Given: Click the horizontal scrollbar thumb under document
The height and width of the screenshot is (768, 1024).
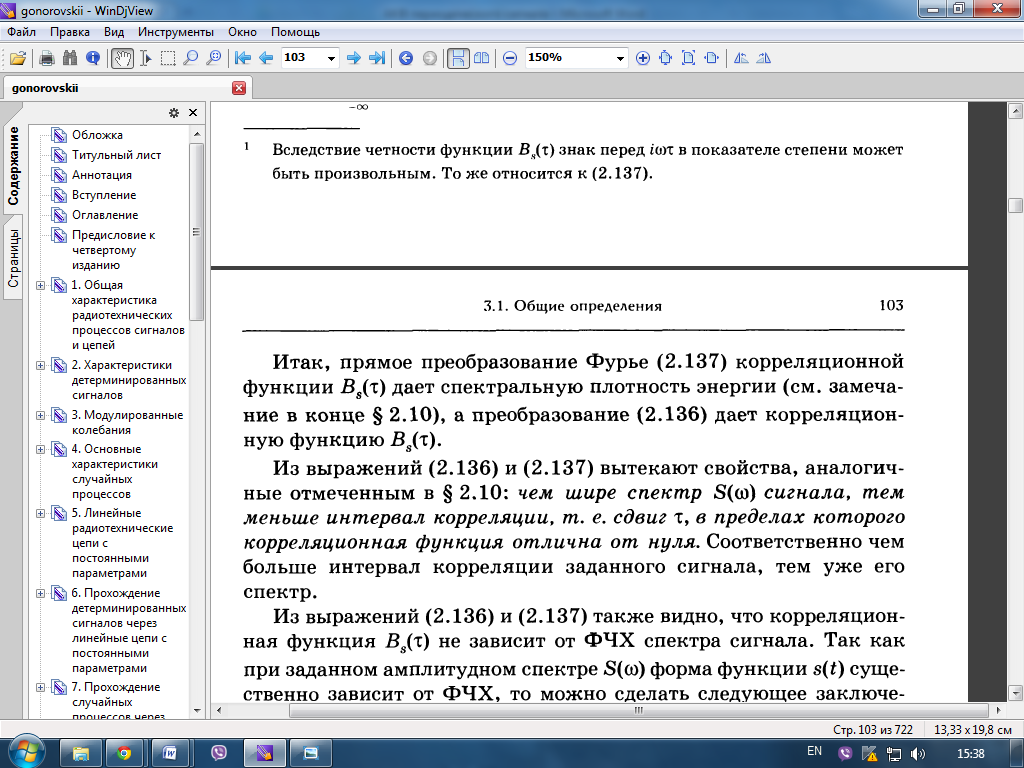Looking at the screenshot, I should tap(639, 711).
